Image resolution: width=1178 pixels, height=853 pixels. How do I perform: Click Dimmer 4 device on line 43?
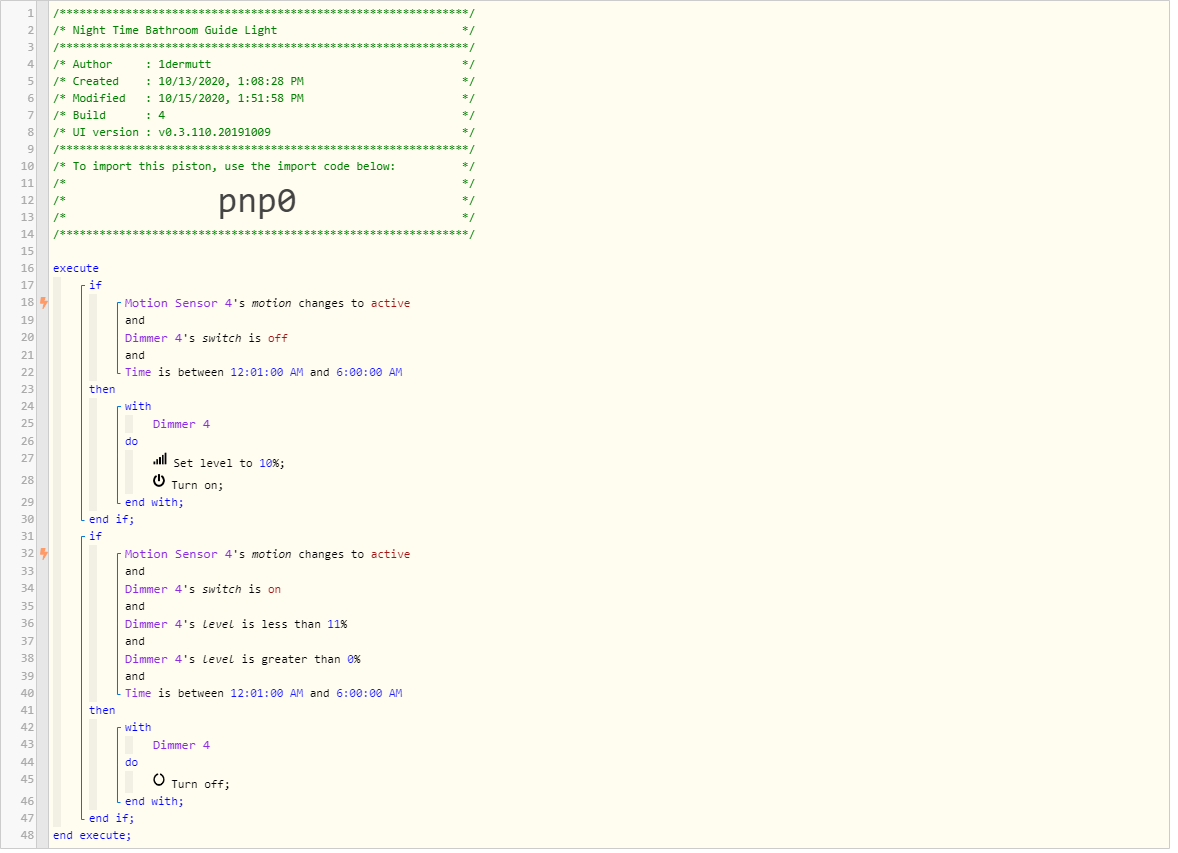point(181,746)
